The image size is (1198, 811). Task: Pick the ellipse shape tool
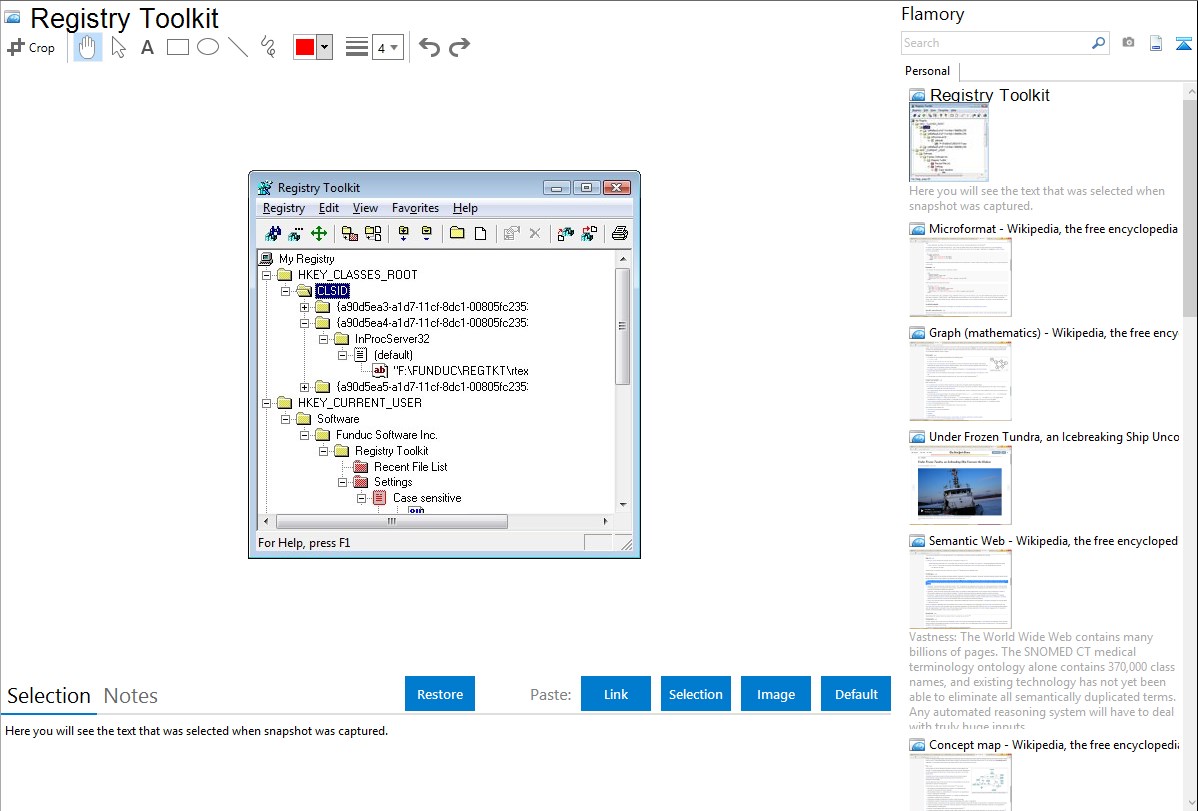[x=208, y=47]
